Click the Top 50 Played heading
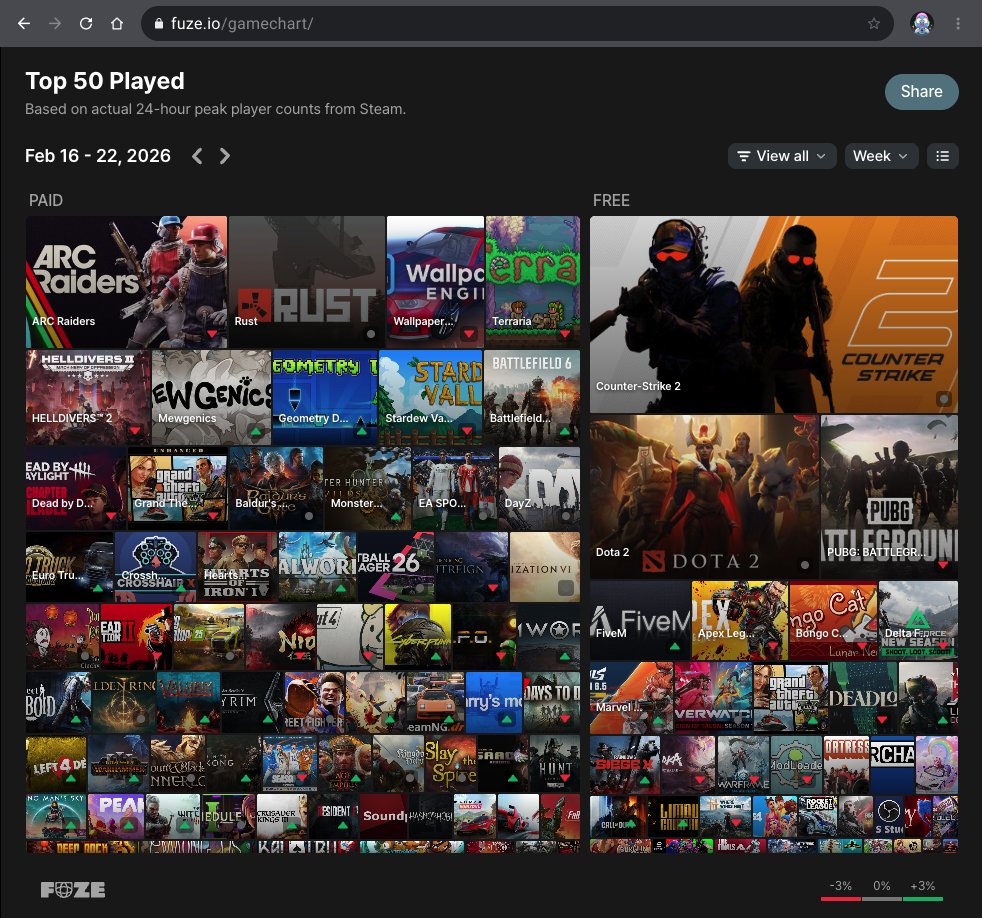 (x=105, y=81)
